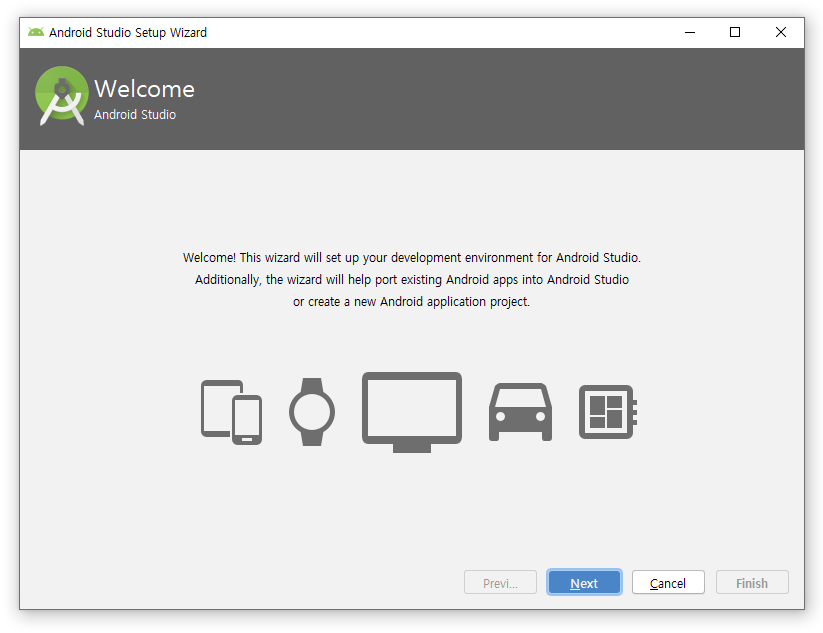Image resolution: width=823 pixels, height=633 pixels.
Task: Click the 'or create a new Android application project' line
Action: click(412, 302)
